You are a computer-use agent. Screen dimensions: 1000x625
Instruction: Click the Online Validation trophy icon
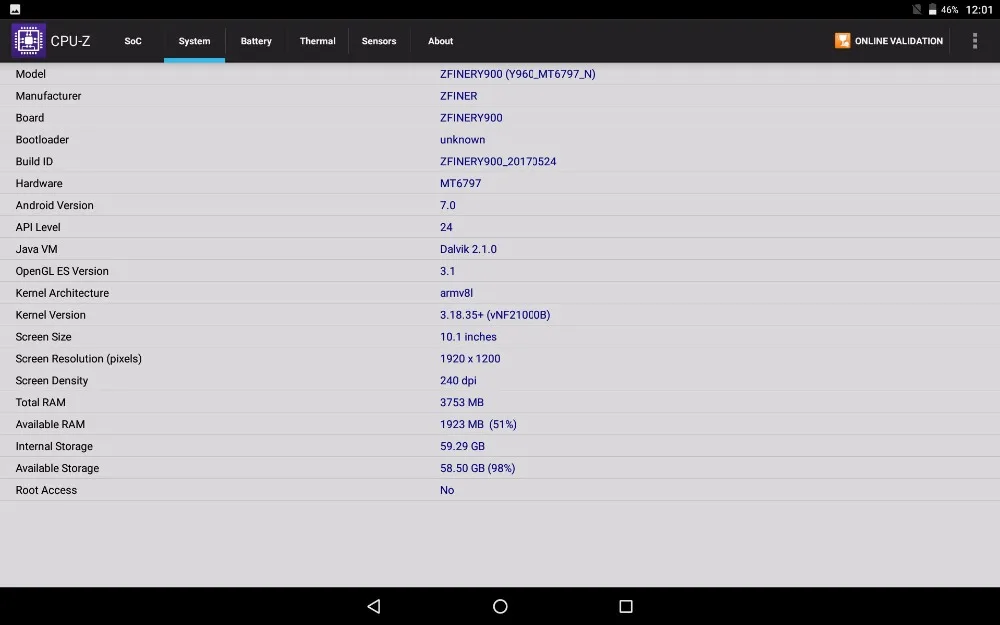[x=842, y=41]
